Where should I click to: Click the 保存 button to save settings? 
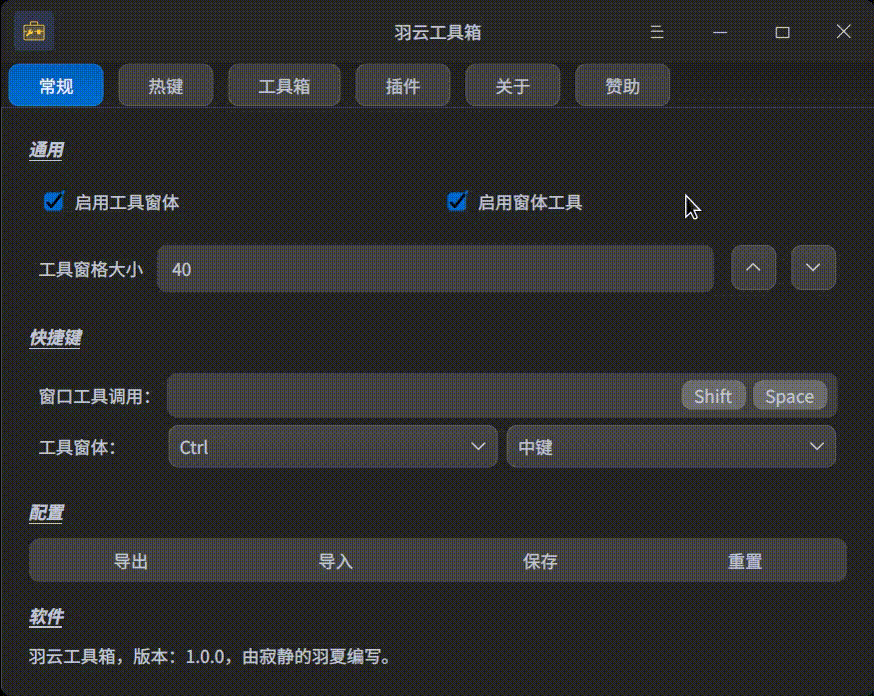click(541, 561)
